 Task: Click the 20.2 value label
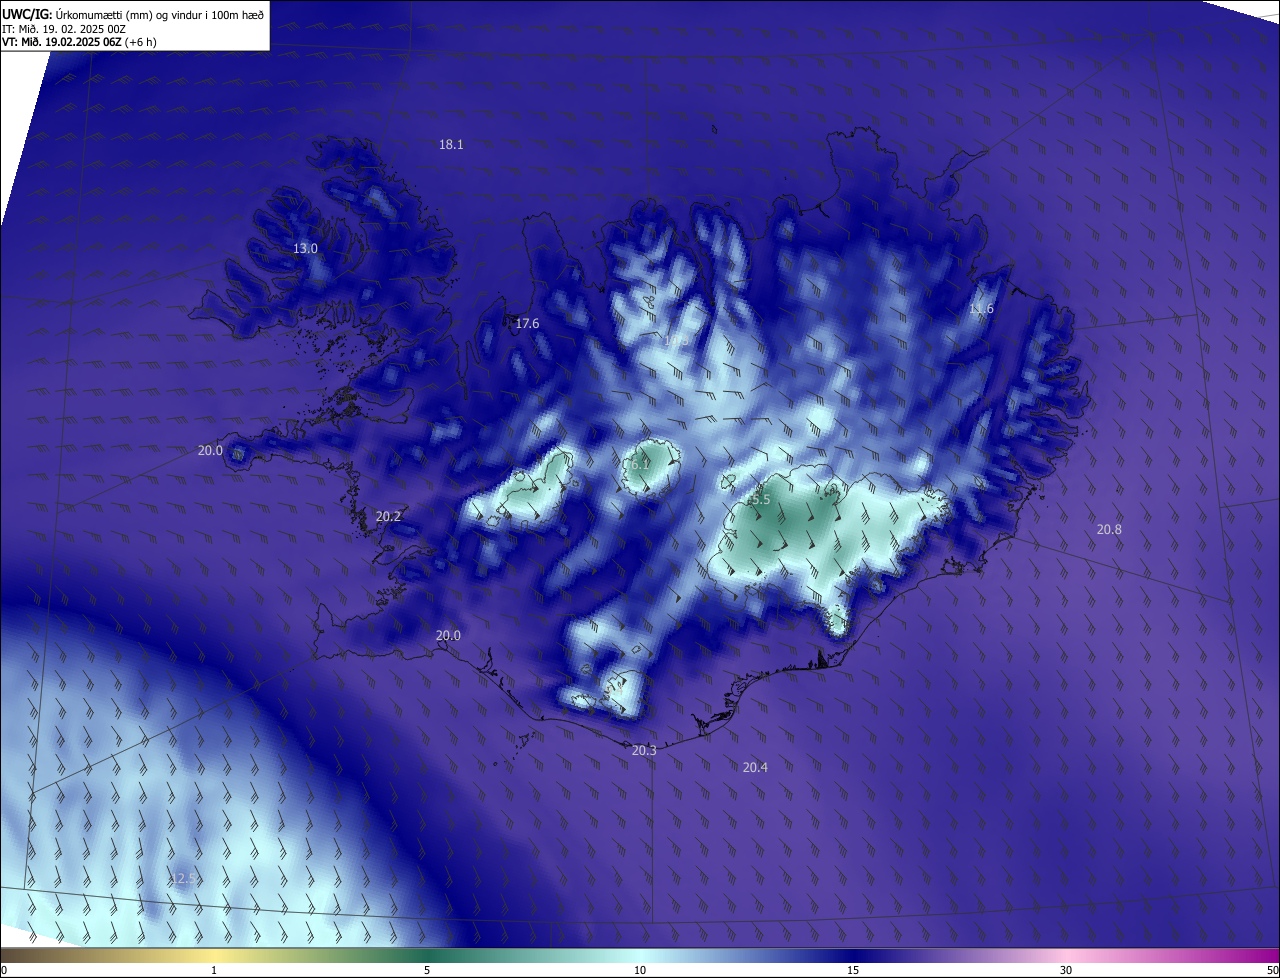point(388,516)
